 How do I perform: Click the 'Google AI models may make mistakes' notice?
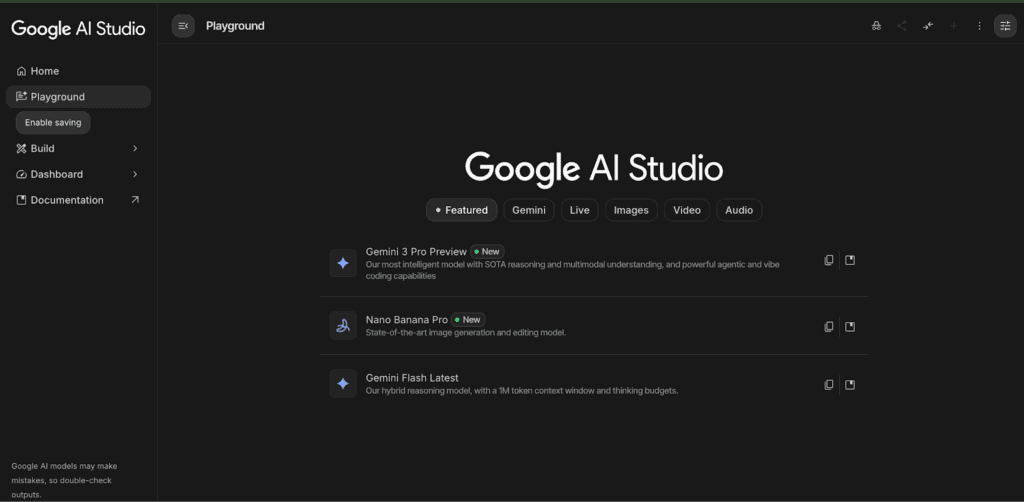64,480
